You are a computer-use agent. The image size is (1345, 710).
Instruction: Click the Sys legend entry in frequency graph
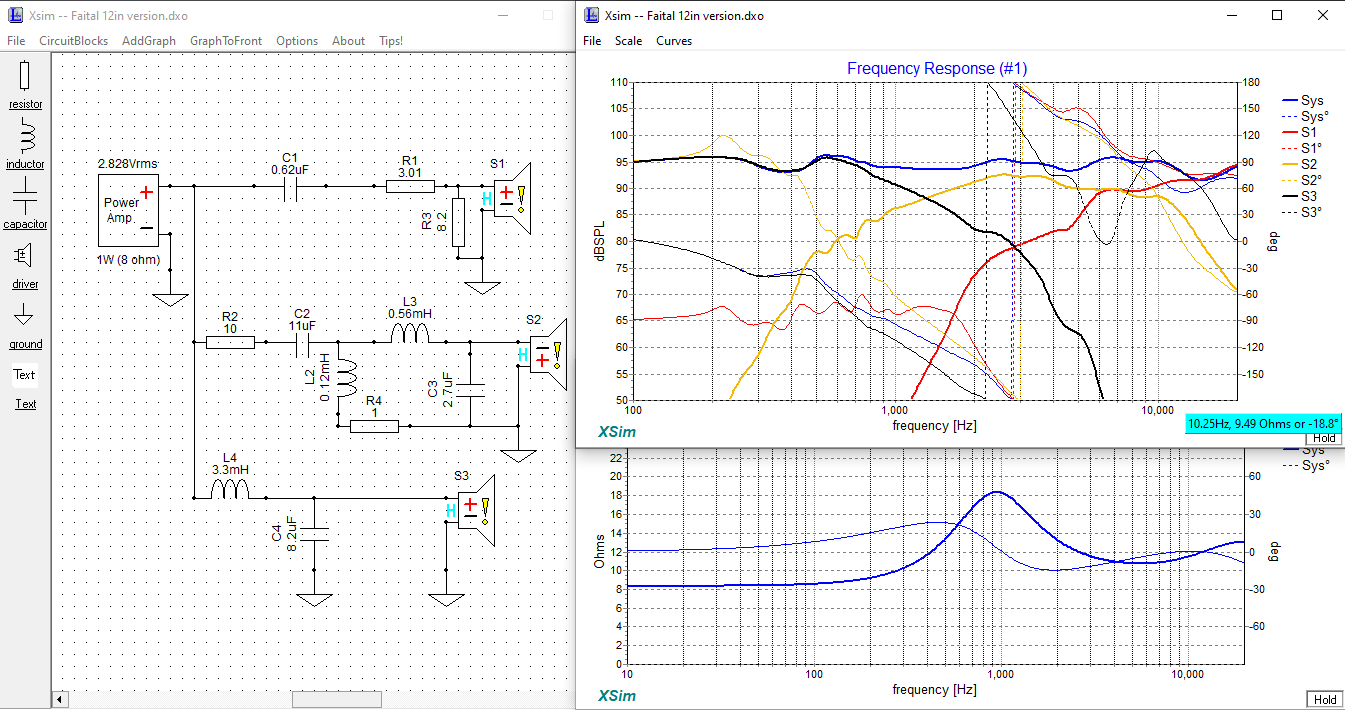tap(1303, 100)
